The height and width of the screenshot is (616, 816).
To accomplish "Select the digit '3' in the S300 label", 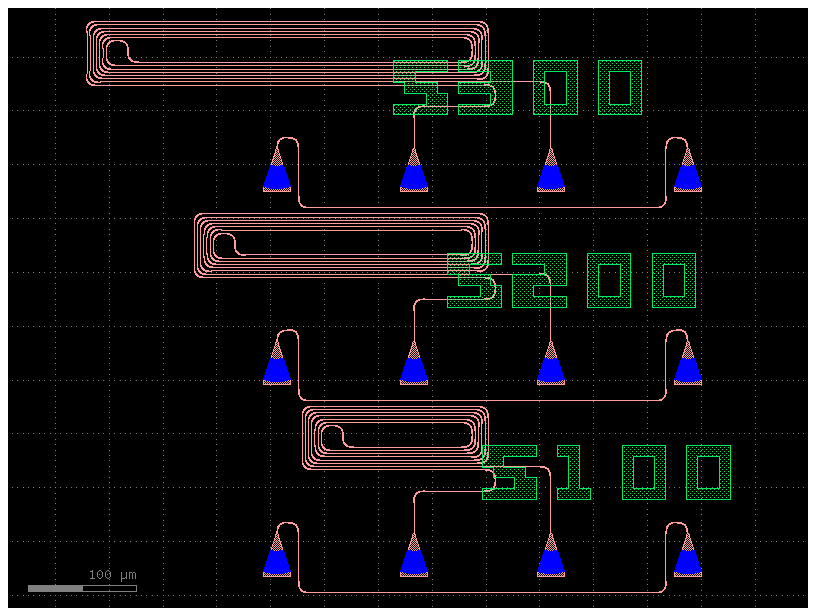I will coord(485,88).
